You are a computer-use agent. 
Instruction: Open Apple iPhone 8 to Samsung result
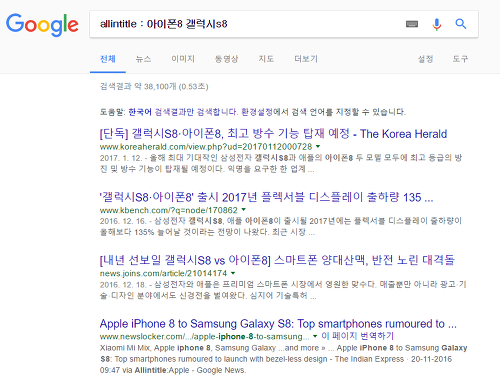(x=278, y=324)
